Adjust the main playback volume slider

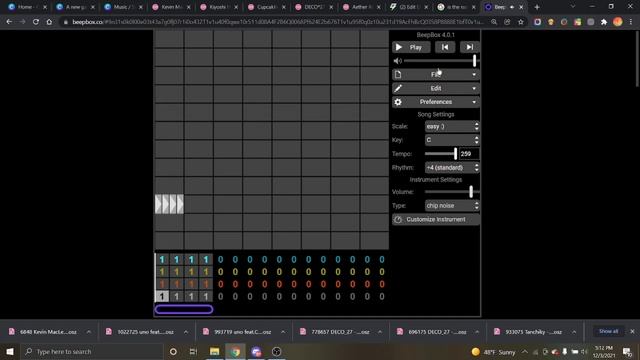pos(441,61)
